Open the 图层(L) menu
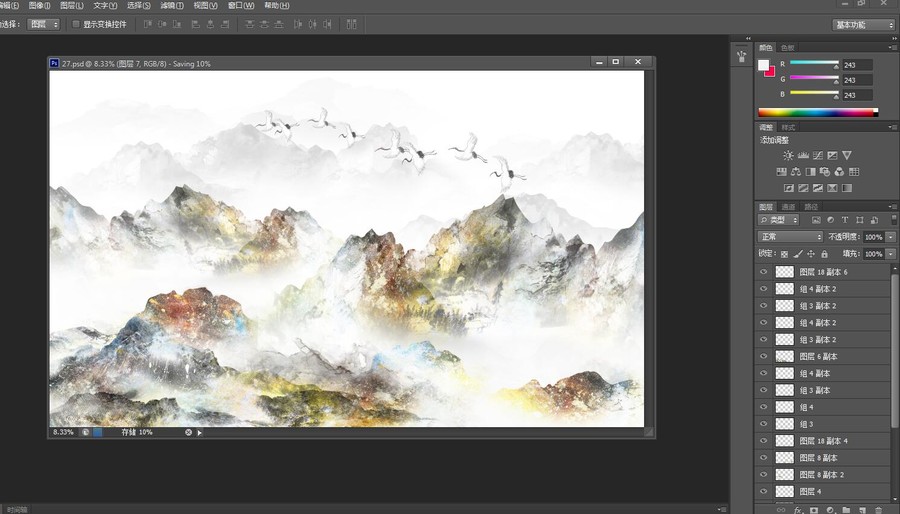The width and height of the screenshot is (900, 514). [x=72, y=5]
